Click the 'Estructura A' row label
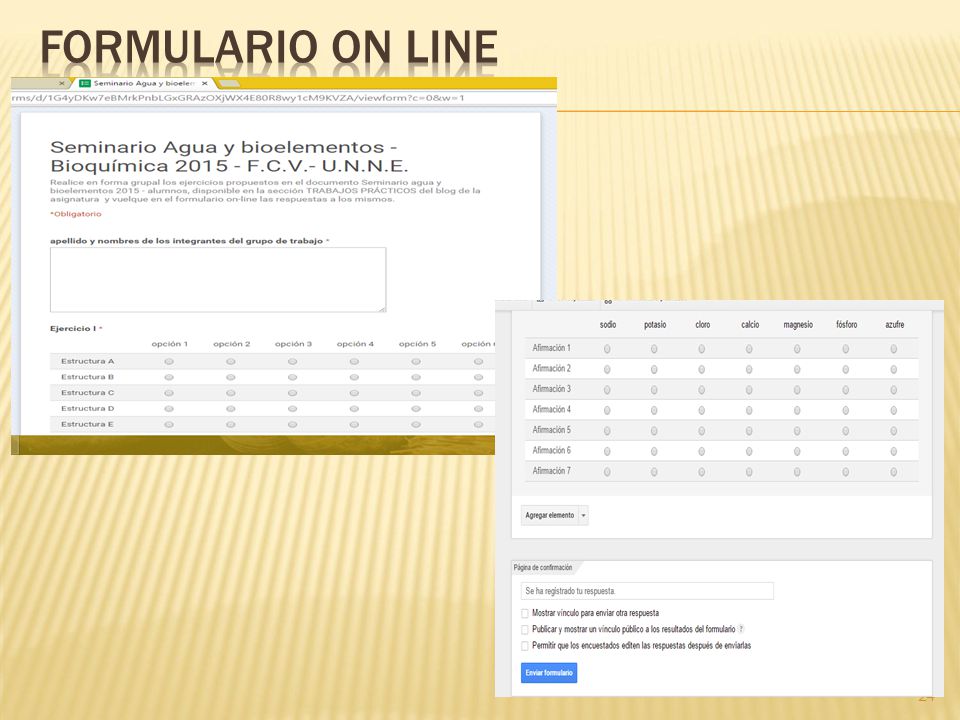 coord(88,361)
